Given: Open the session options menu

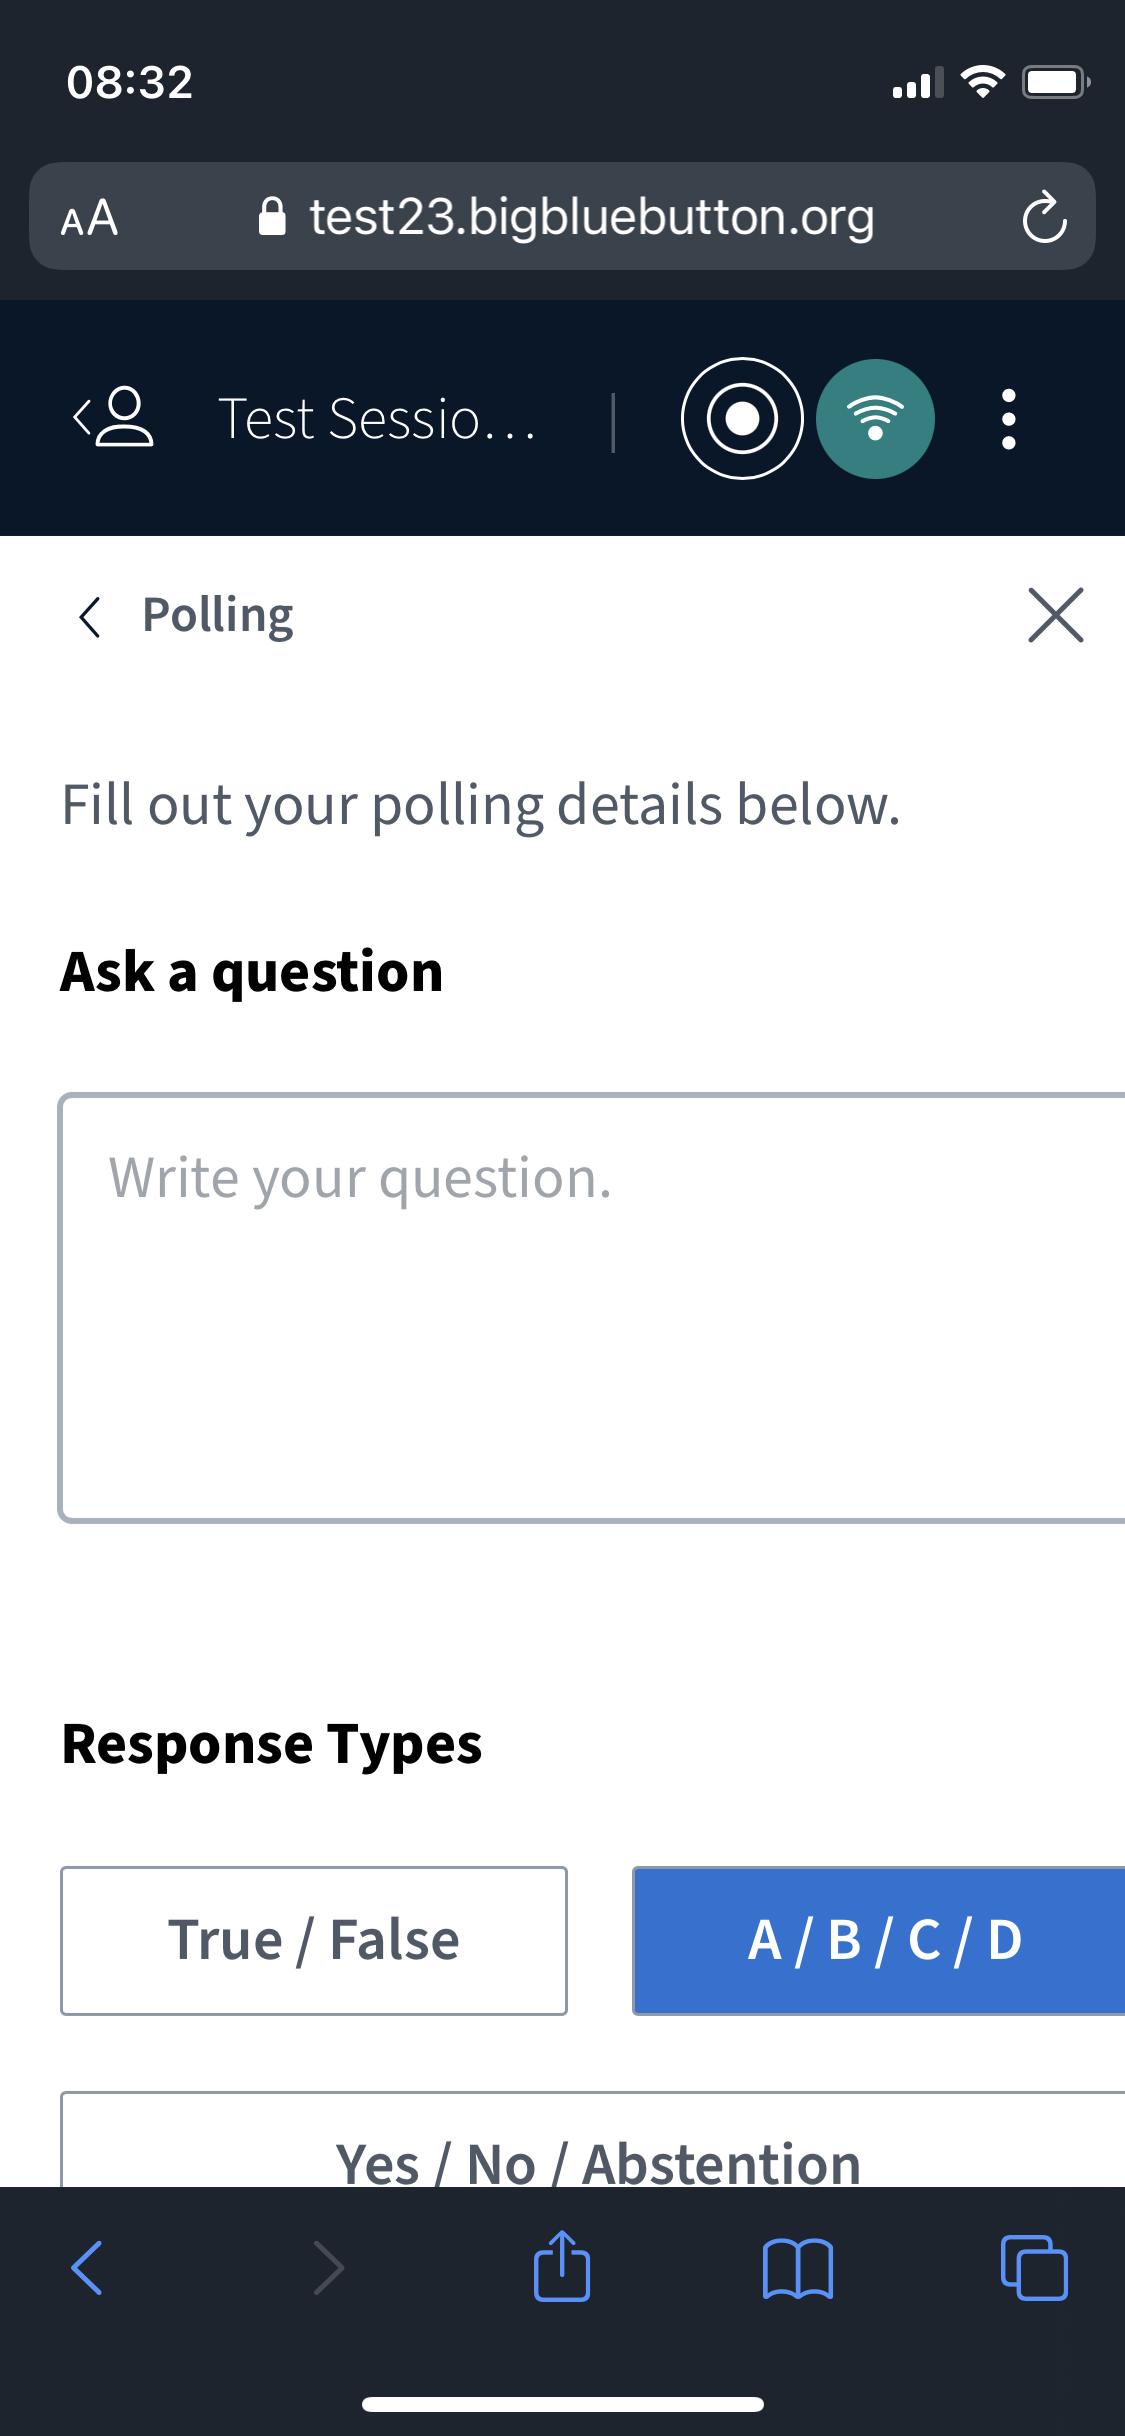Looking at the screenshot, I should point(1007,419).
